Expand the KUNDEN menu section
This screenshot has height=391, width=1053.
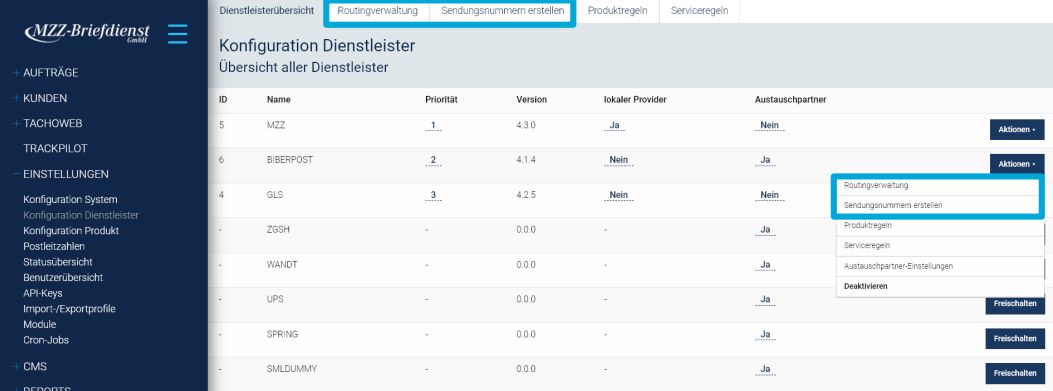click(45, 98)
